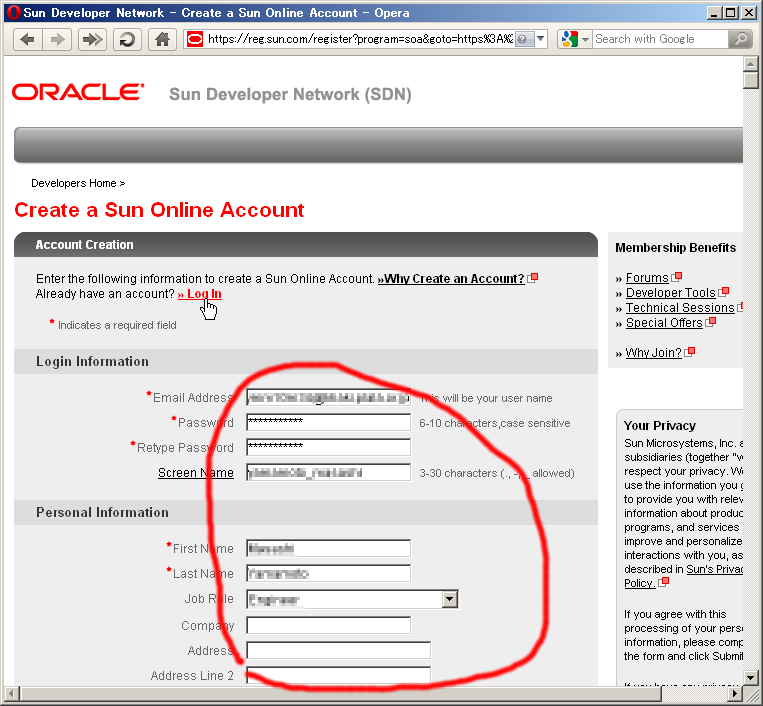763x706 pixels.
Task: Click the address bar URL field
Action: pos(360,39)
